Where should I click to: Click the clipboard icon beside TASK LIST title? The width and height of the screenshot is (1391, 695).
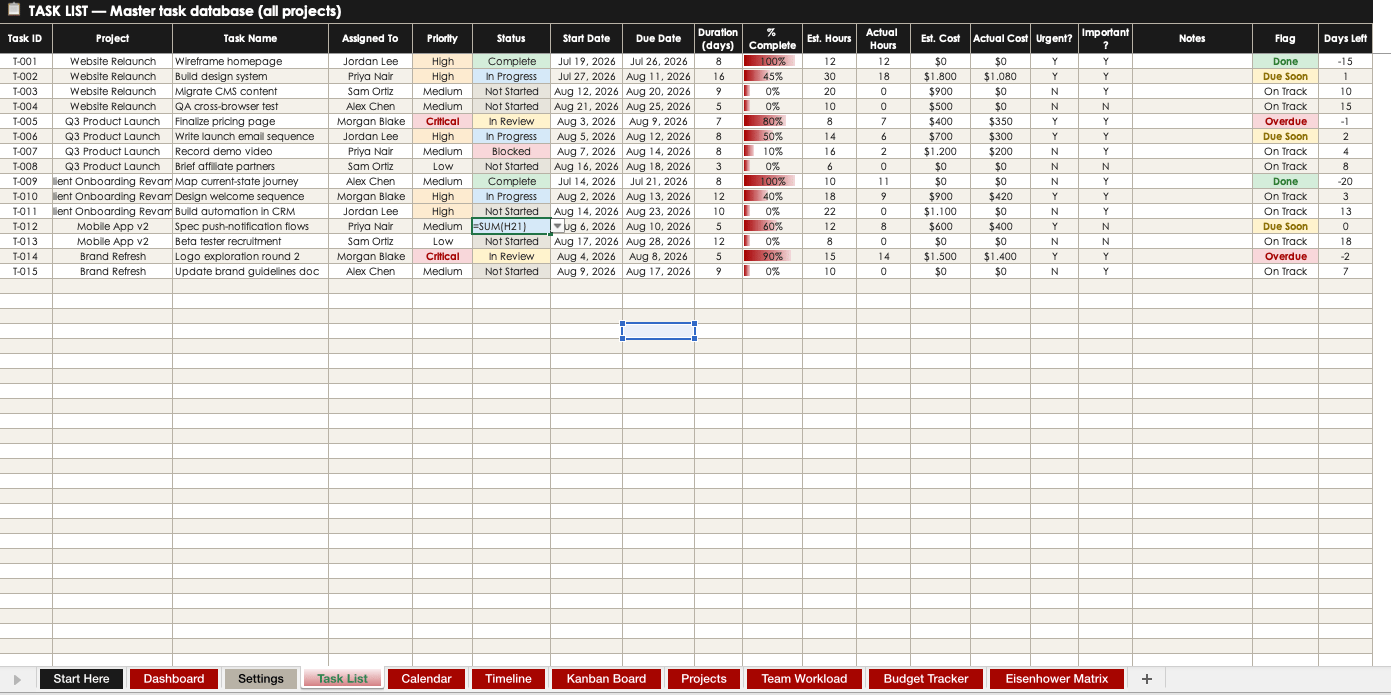pyautogui.click(x=14, y=10)
